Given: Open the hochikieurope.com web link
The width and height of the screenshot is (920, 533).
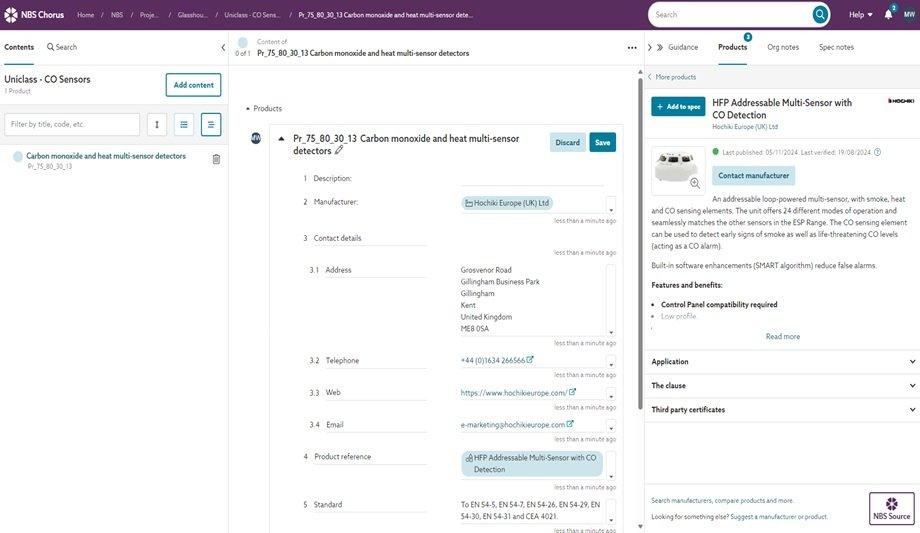Looking at the screenshot, I should tap(514, 393).
